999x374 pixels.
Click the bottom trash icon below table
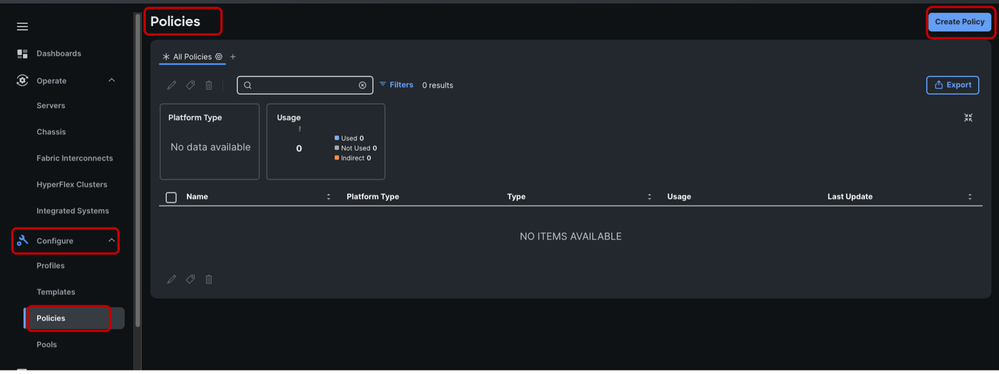pyautogui.click(x=208, y=279)
